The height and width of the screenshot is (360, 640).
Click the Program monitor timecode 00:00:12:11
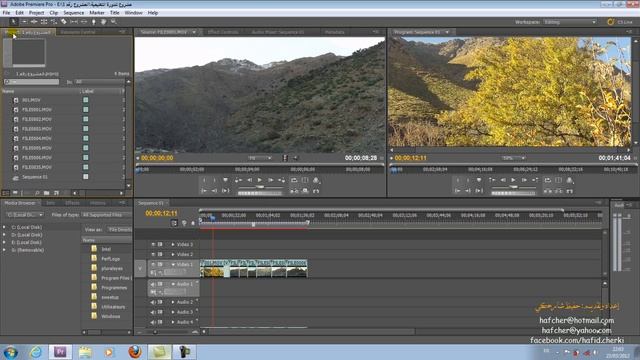click(x=410, y=158)
